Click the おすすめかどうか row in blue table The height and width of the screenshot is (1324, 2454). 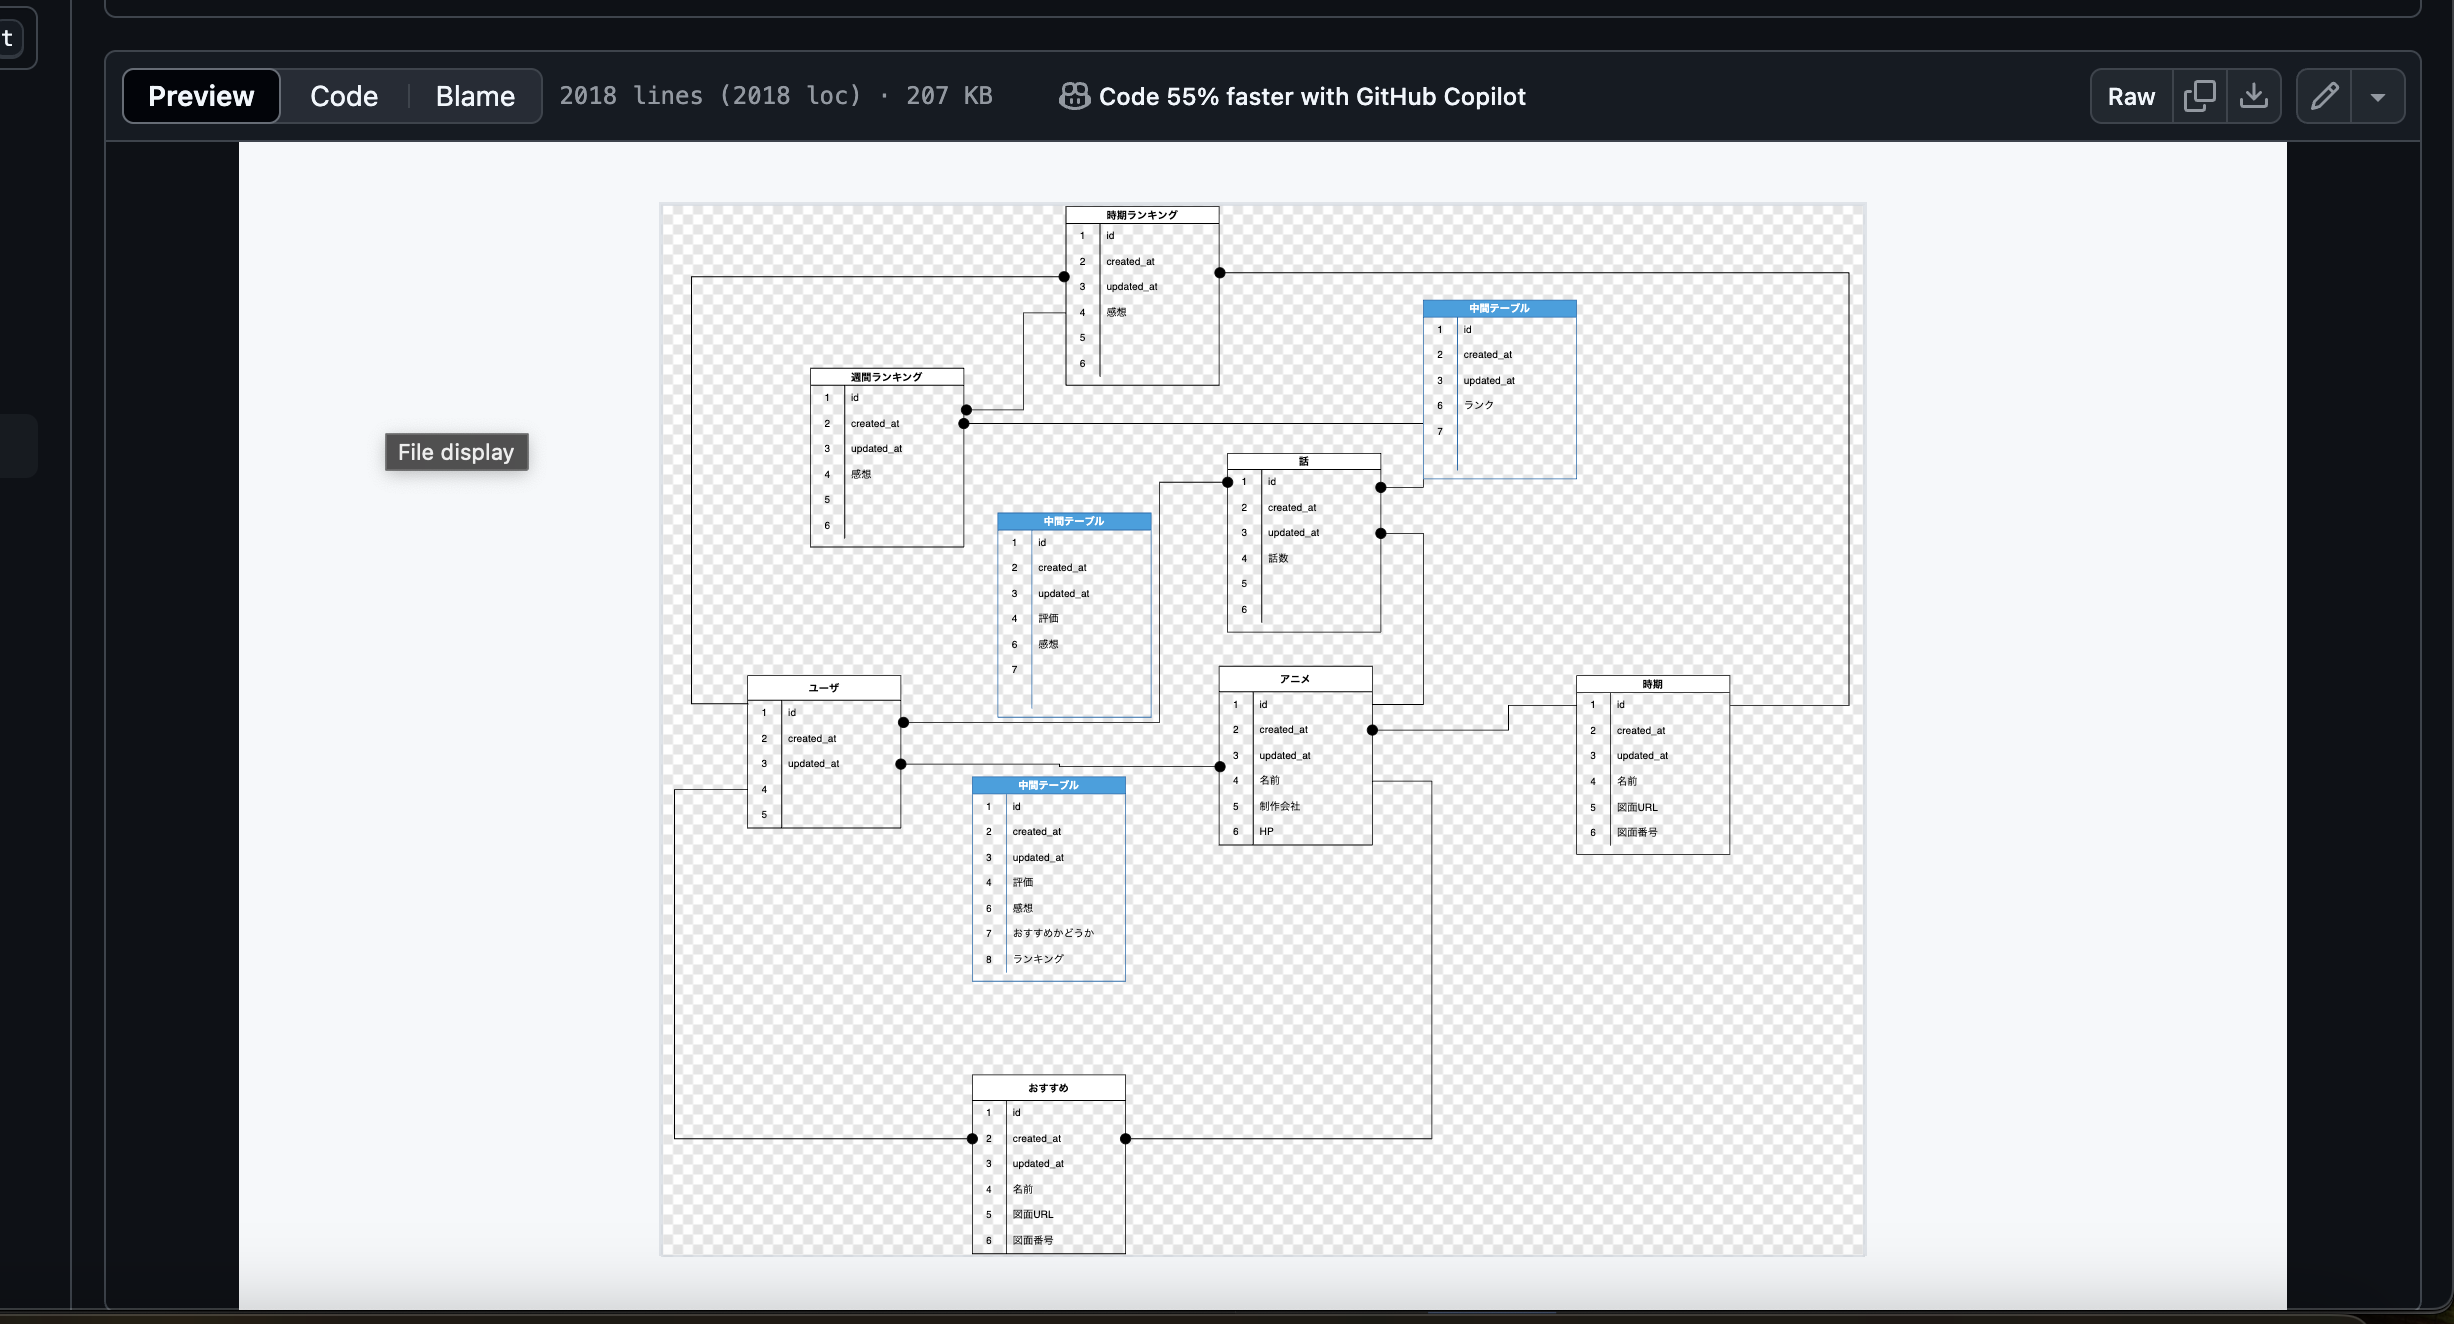(1053, 933)
